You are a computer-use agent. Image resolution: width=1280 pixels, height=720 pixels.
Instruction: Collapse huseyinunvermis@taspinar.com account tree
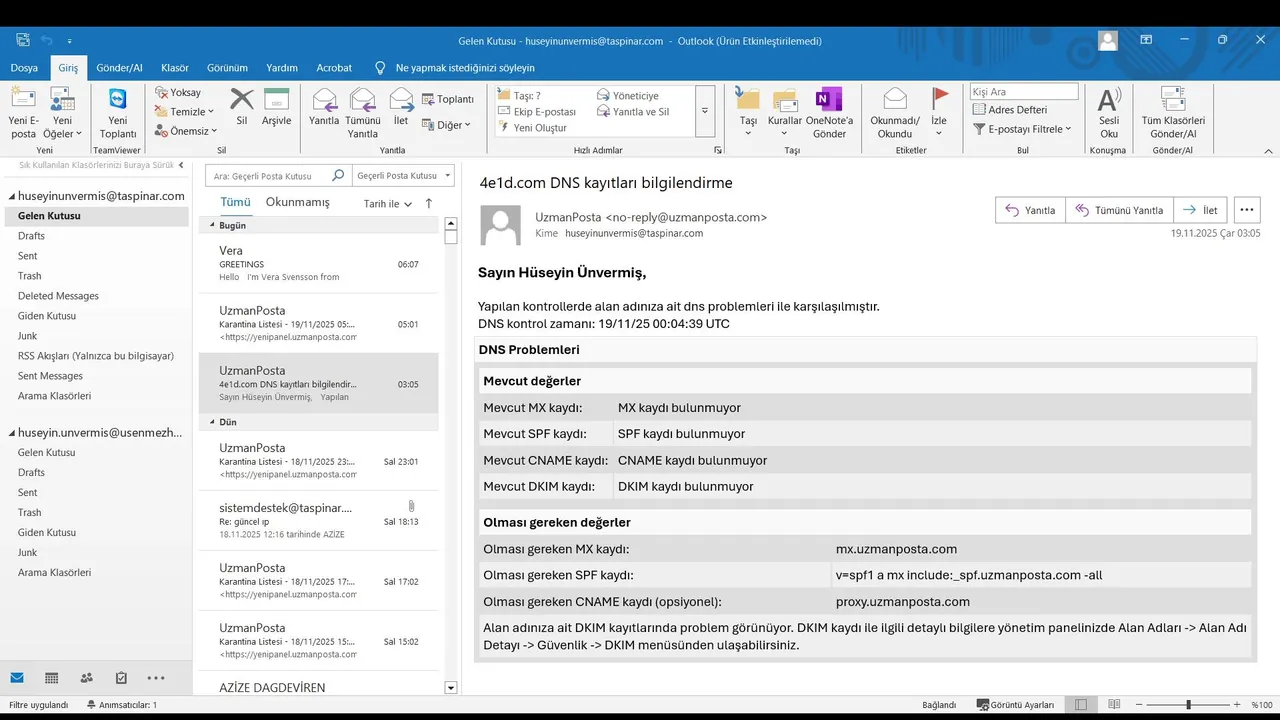10,197
